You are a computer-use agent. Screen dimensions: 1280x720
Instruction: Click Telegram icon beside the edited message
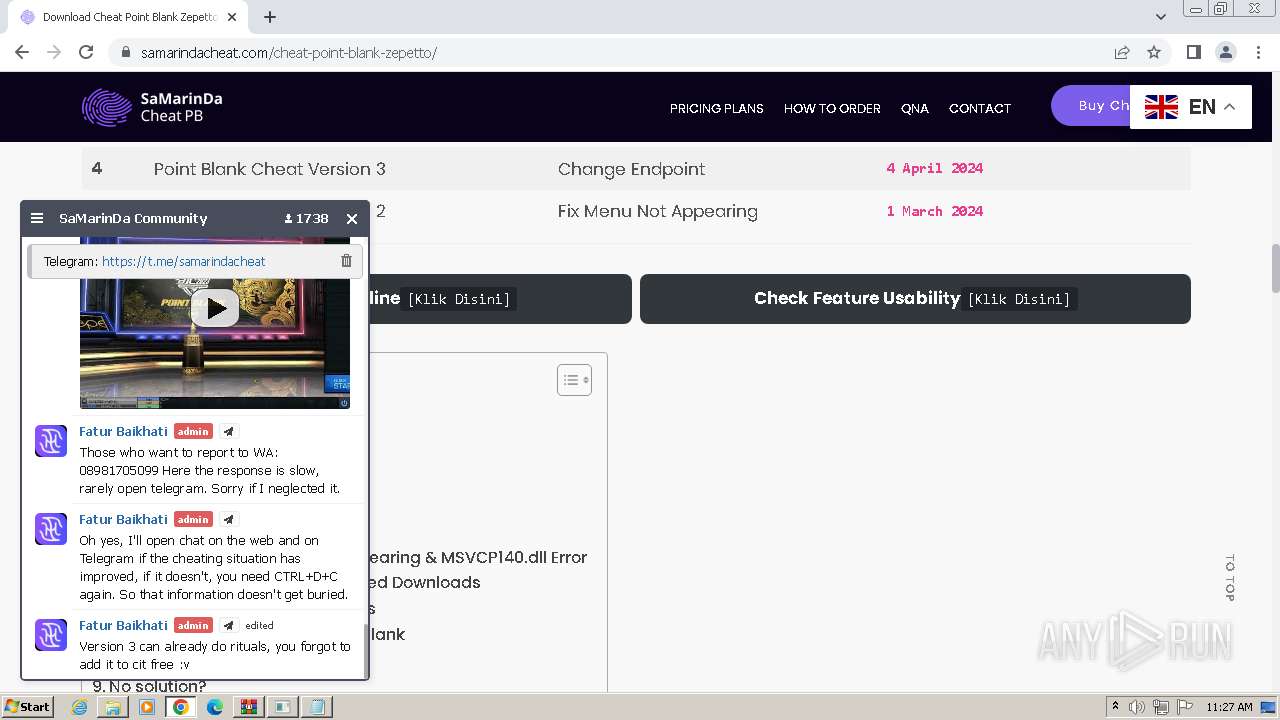tap(228, 626)
